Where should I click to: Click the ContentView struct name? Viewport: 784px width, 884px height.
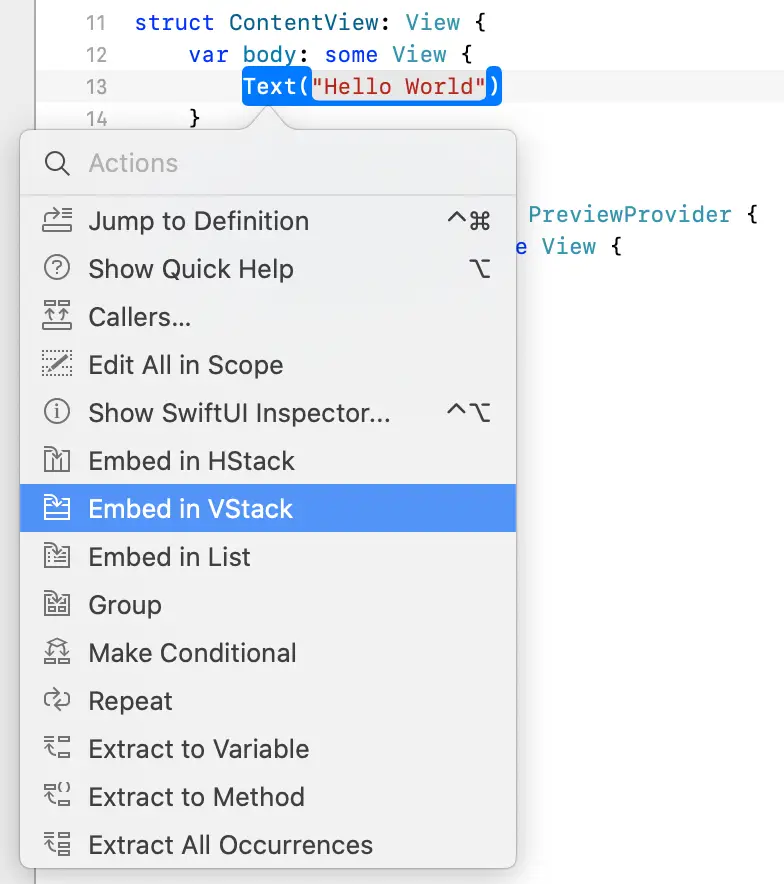click(304, 23)
